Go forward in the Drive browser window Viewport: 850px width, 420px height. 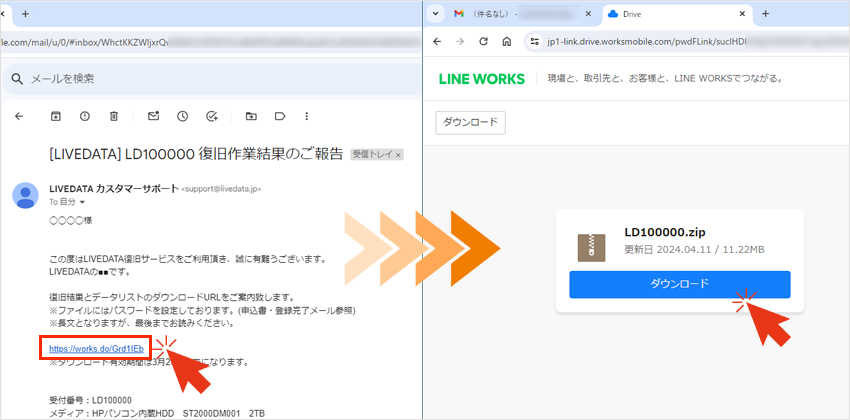pyautogui.click(x=460, y=42)
